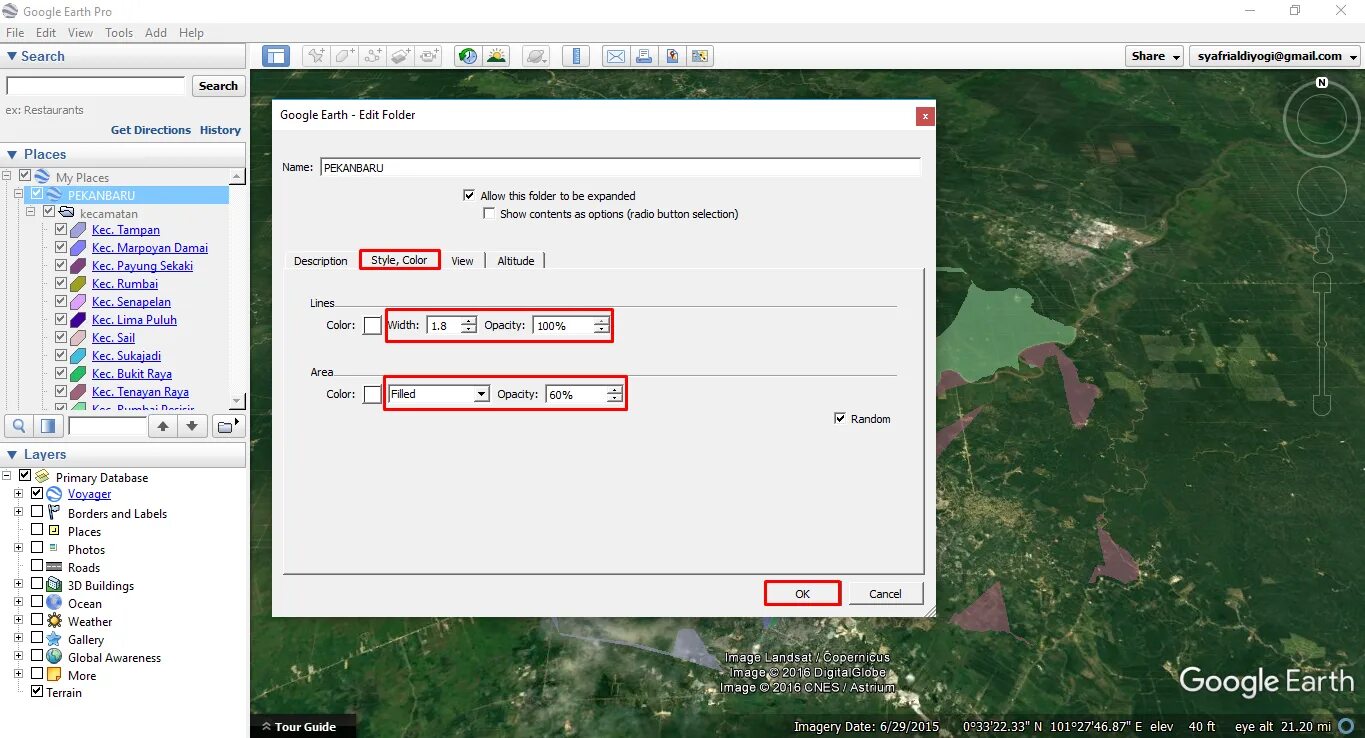Switch to the Altitude tab
The image size is (1365, 738).
coord(516,261)
